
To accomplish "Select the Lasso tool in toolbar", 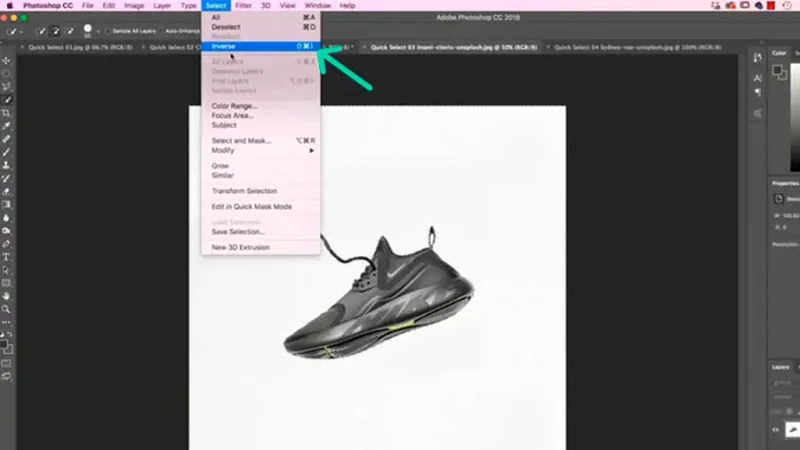I will pyautogui.click(x=6, y=87).
